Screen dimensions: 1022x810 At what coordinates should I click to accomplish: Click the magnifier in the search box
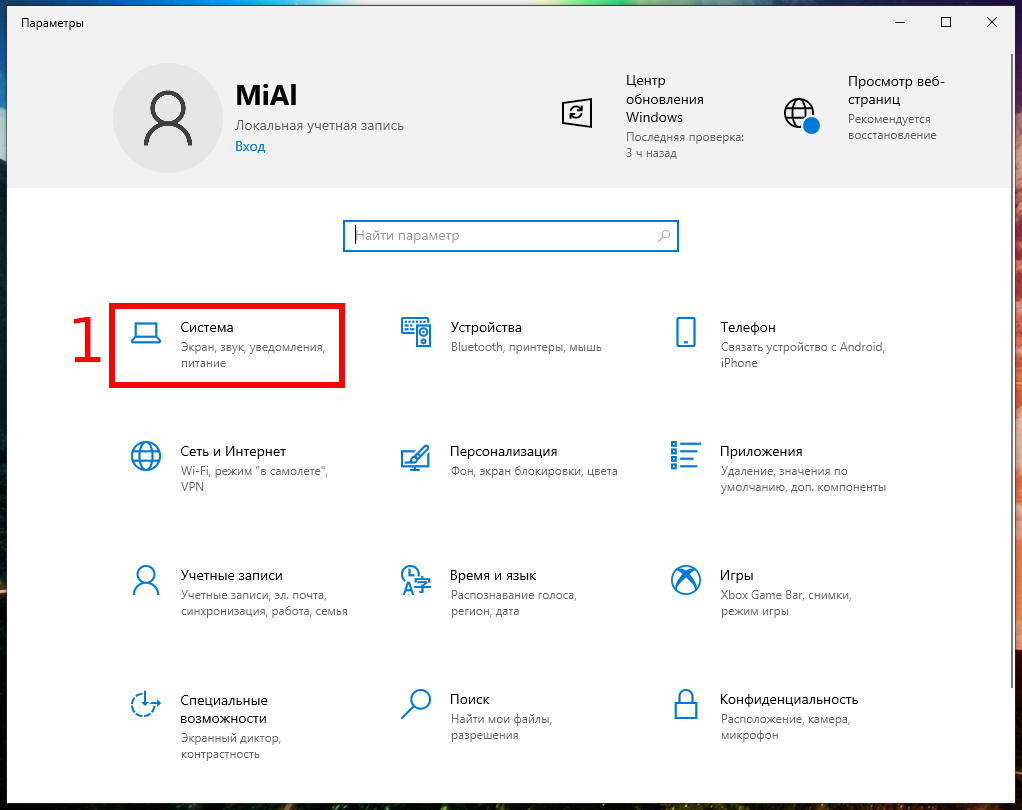coord(664,236)
